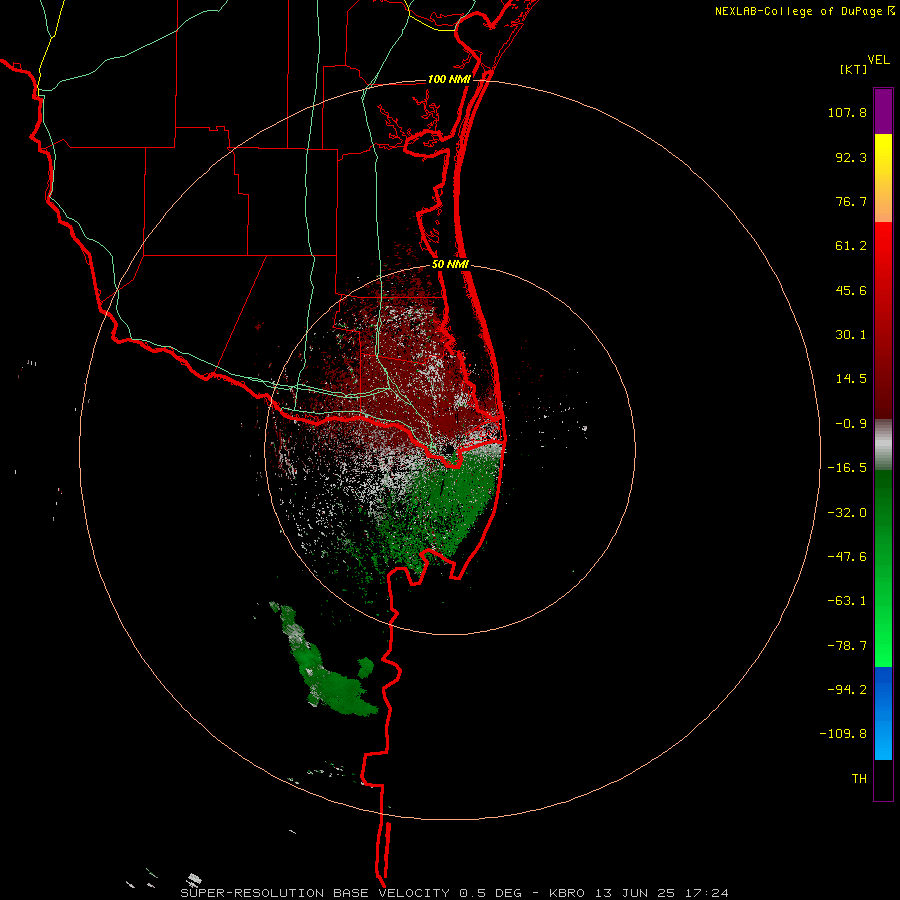900x900 pixels.
Task: Click the TH legend label
Action: (x=859, y=779)
